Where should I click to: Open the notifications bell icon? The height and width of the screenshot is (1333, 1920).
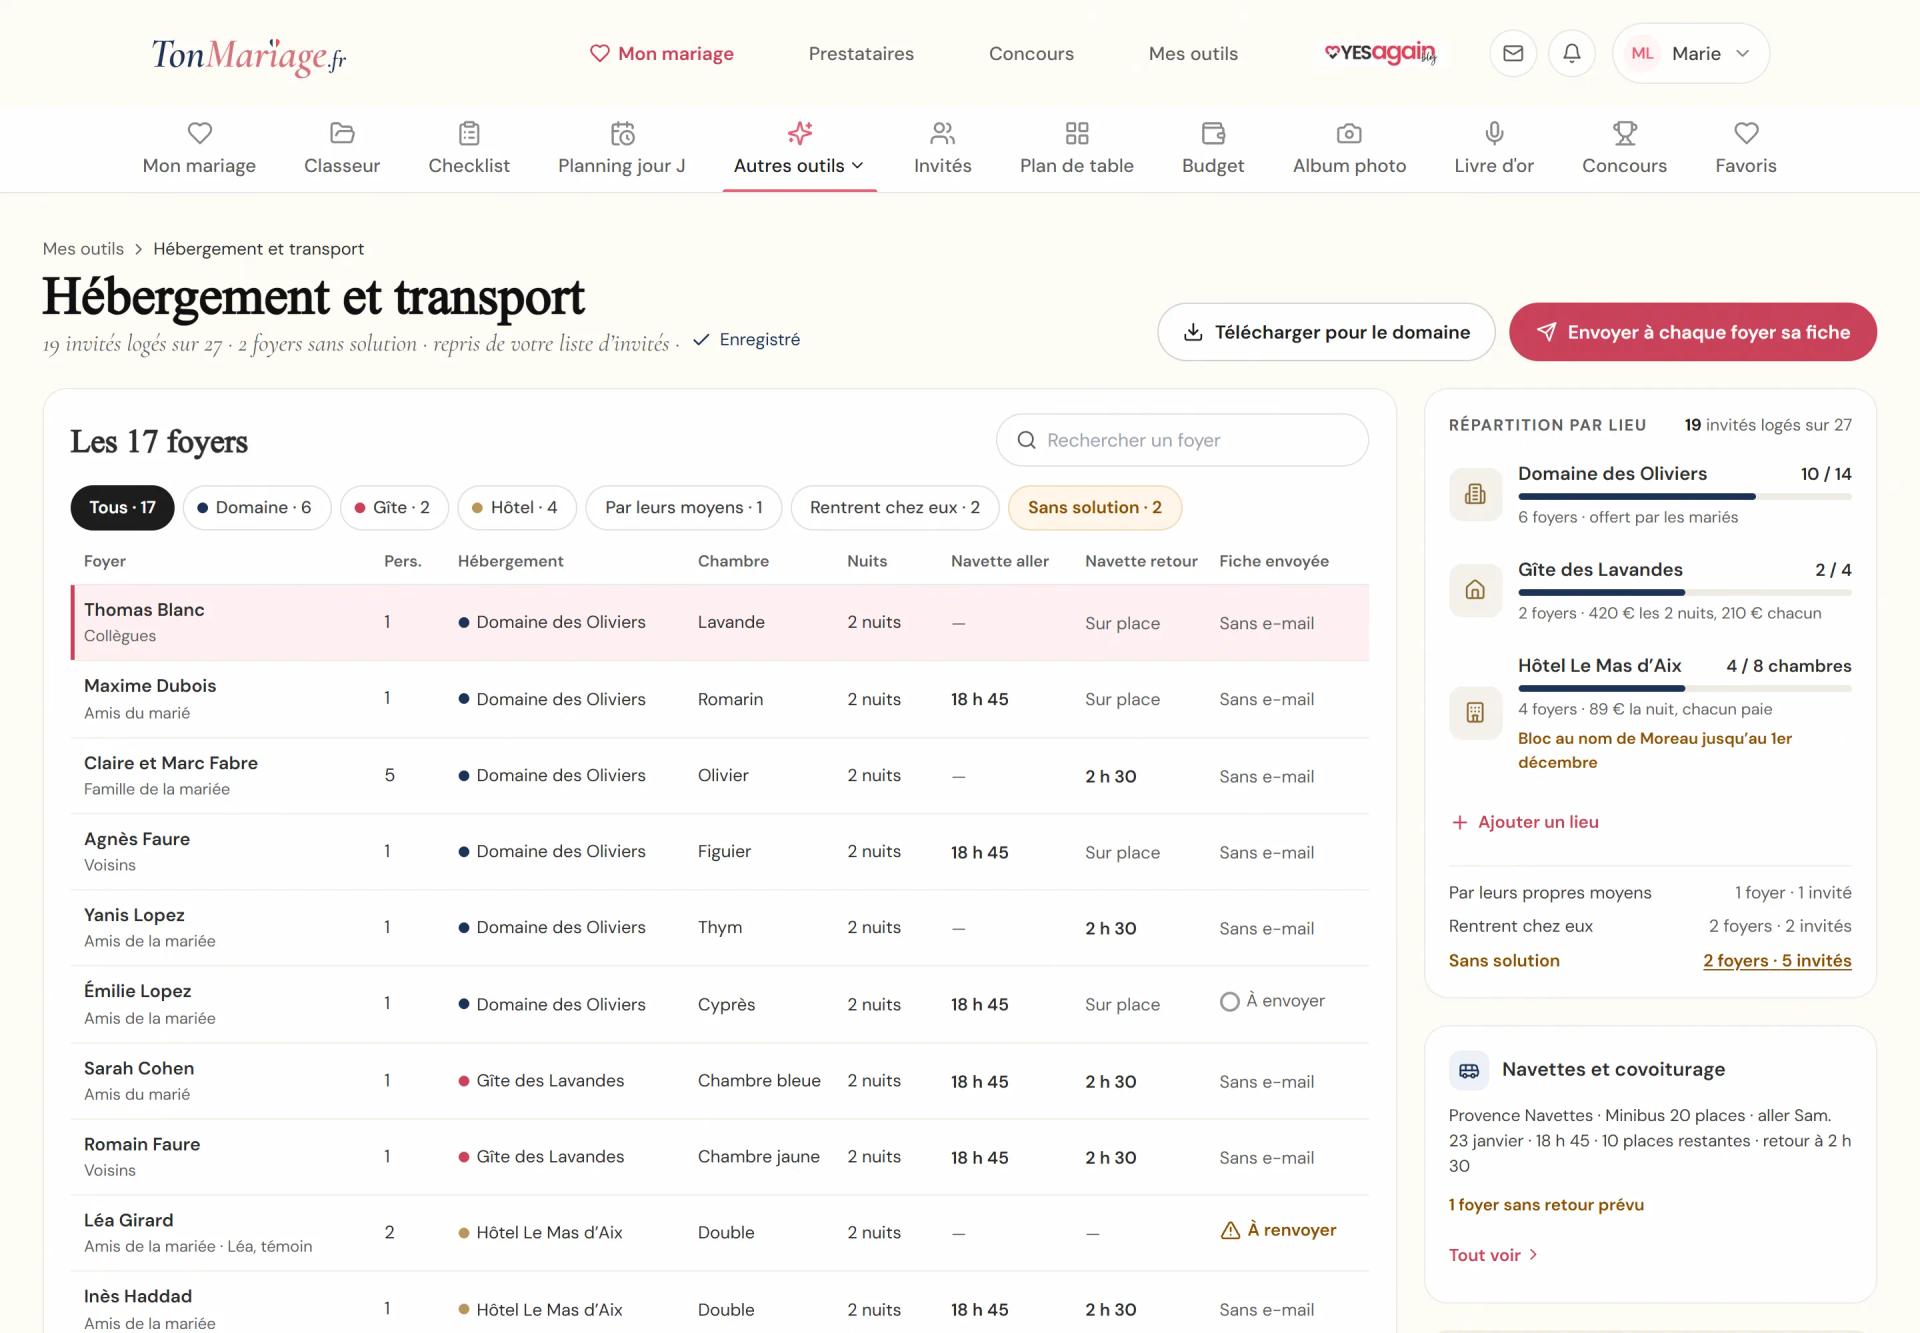pyautogui.click(x=1572, y=53)
